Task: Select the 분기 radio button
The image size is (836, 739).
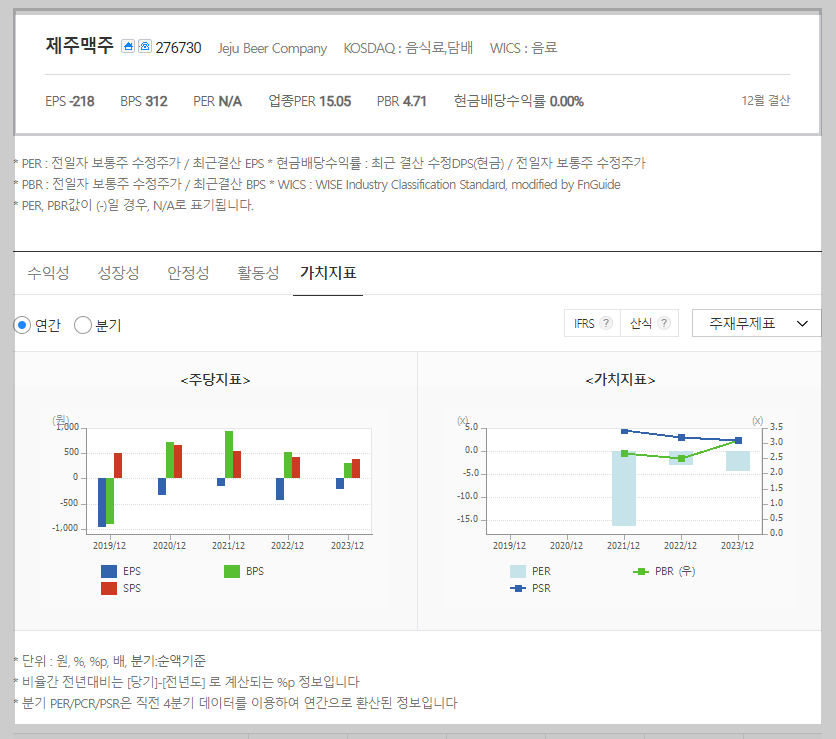Action: click(83, 325)
